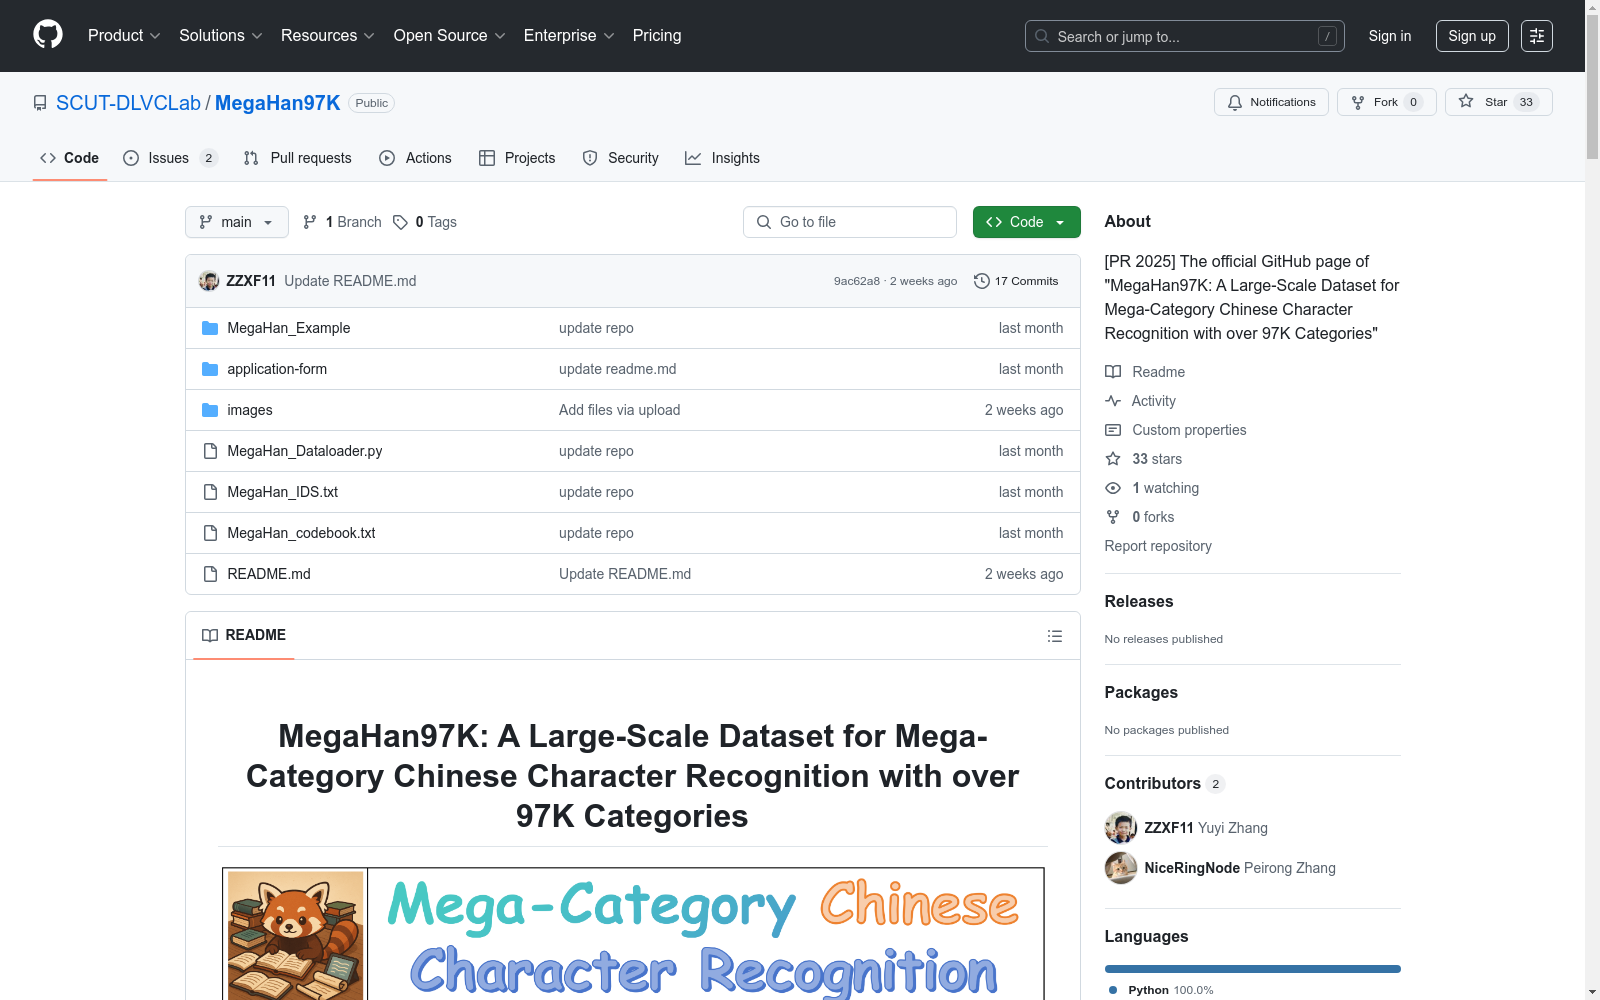Click the Search or jump to field
The height and width of the screenshot is (1000, 1600).
1185,36
